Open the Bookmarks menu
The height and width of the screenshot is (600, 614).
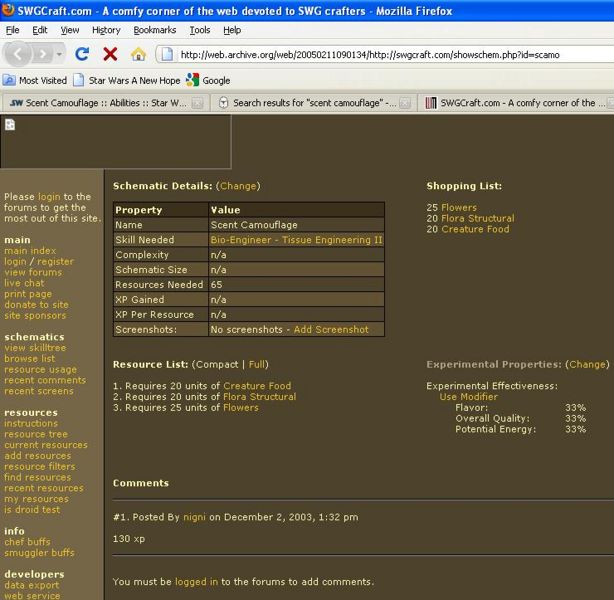click(154, 30)
